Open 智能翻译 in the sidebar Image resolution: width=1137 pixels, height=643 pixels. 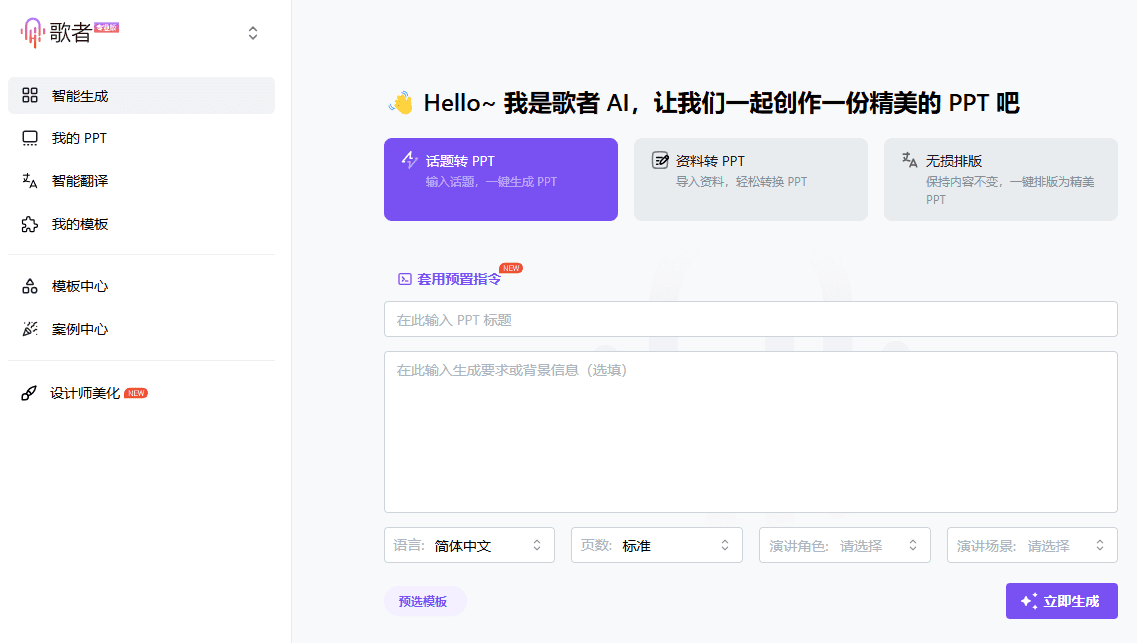tap(141, 181)
